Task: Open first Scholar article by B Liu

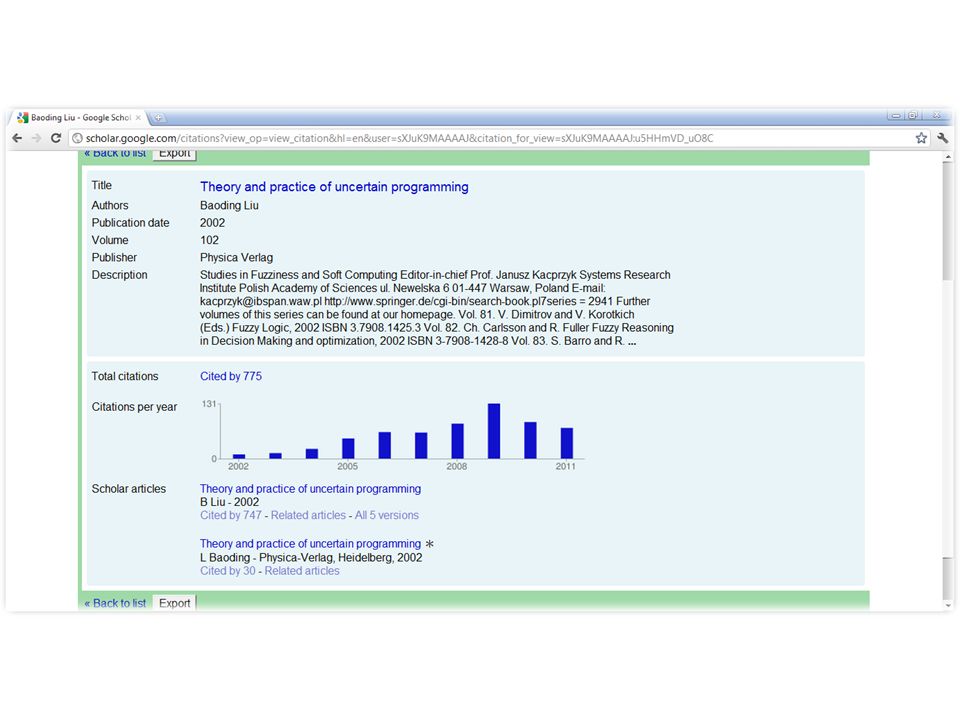Action: pos(310,489)
